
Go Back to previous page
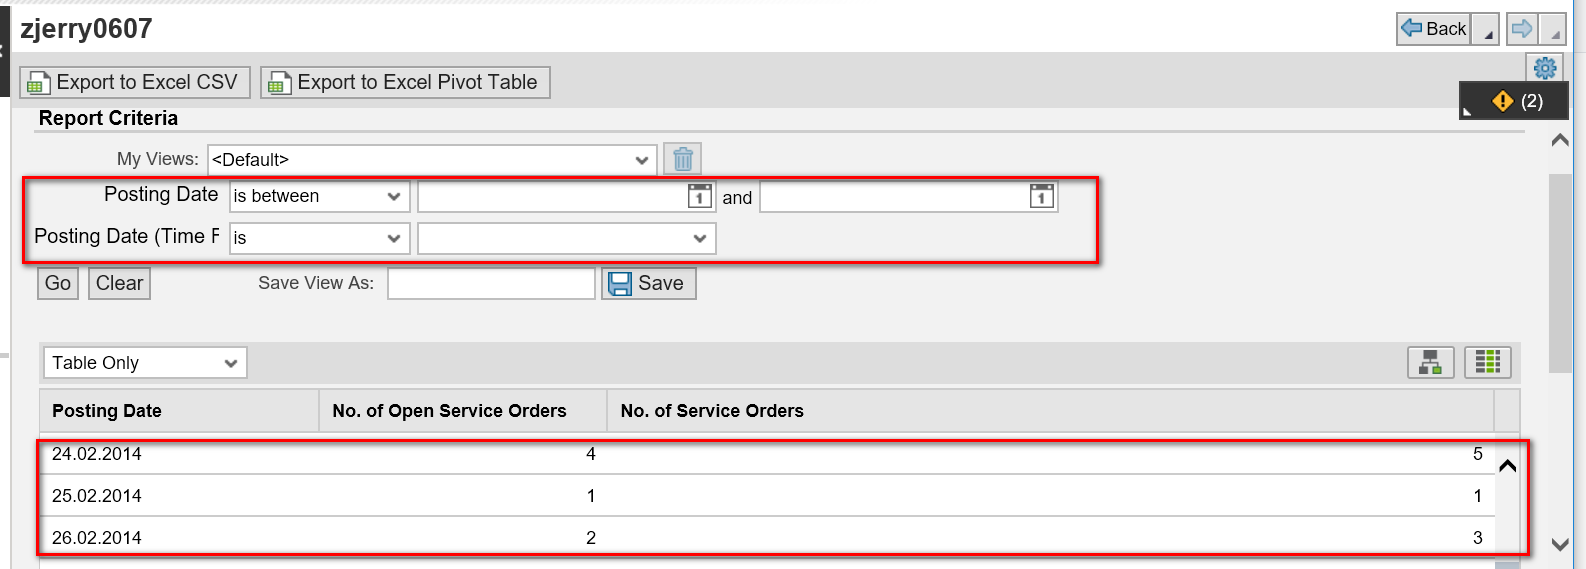[x=1434, y=29]
